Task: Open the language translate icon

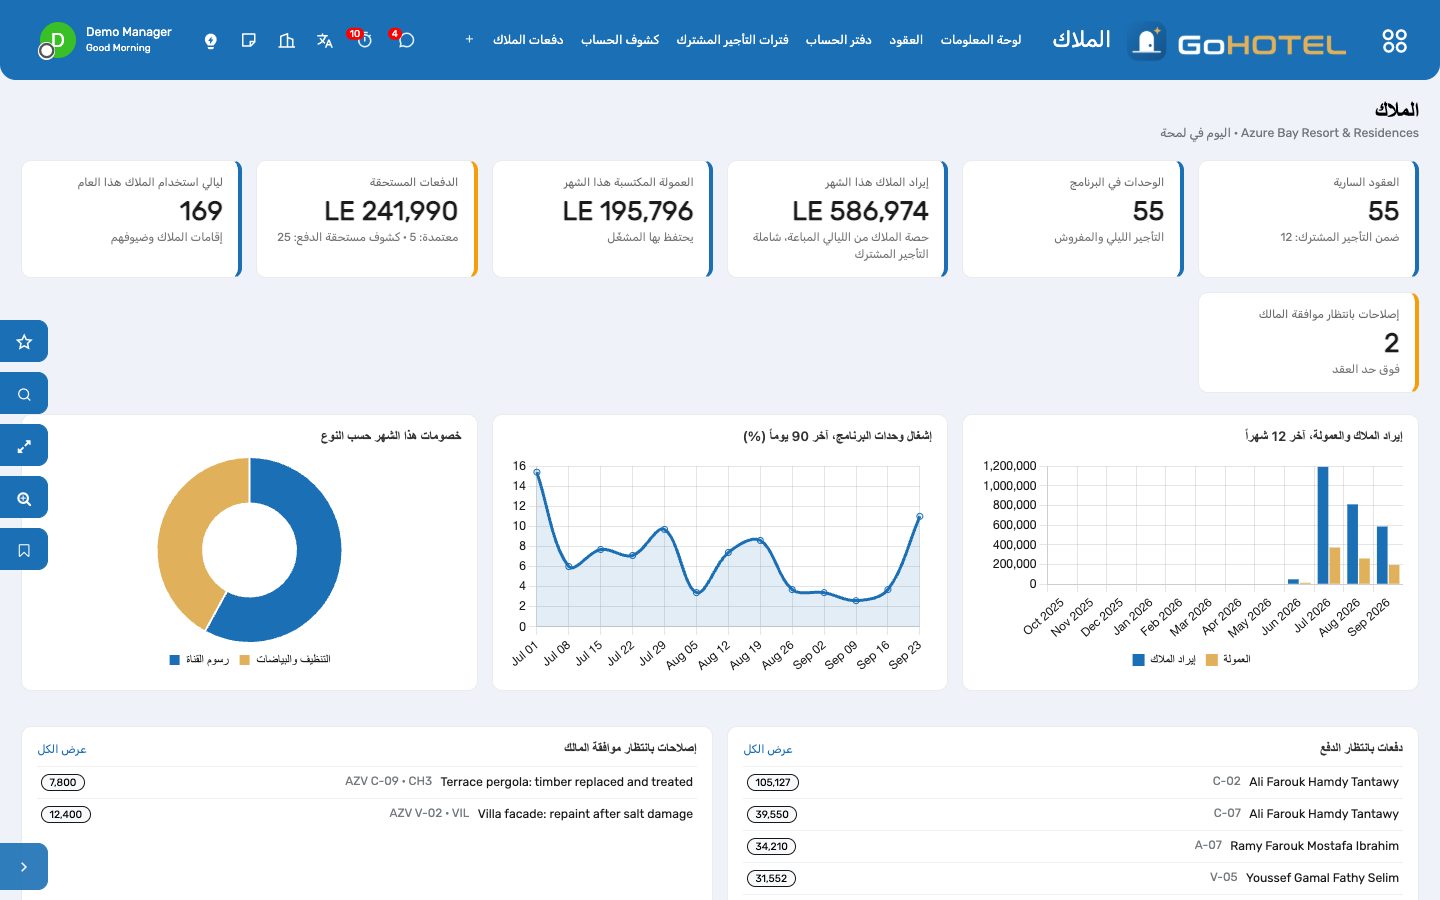Action: [325, 41]
